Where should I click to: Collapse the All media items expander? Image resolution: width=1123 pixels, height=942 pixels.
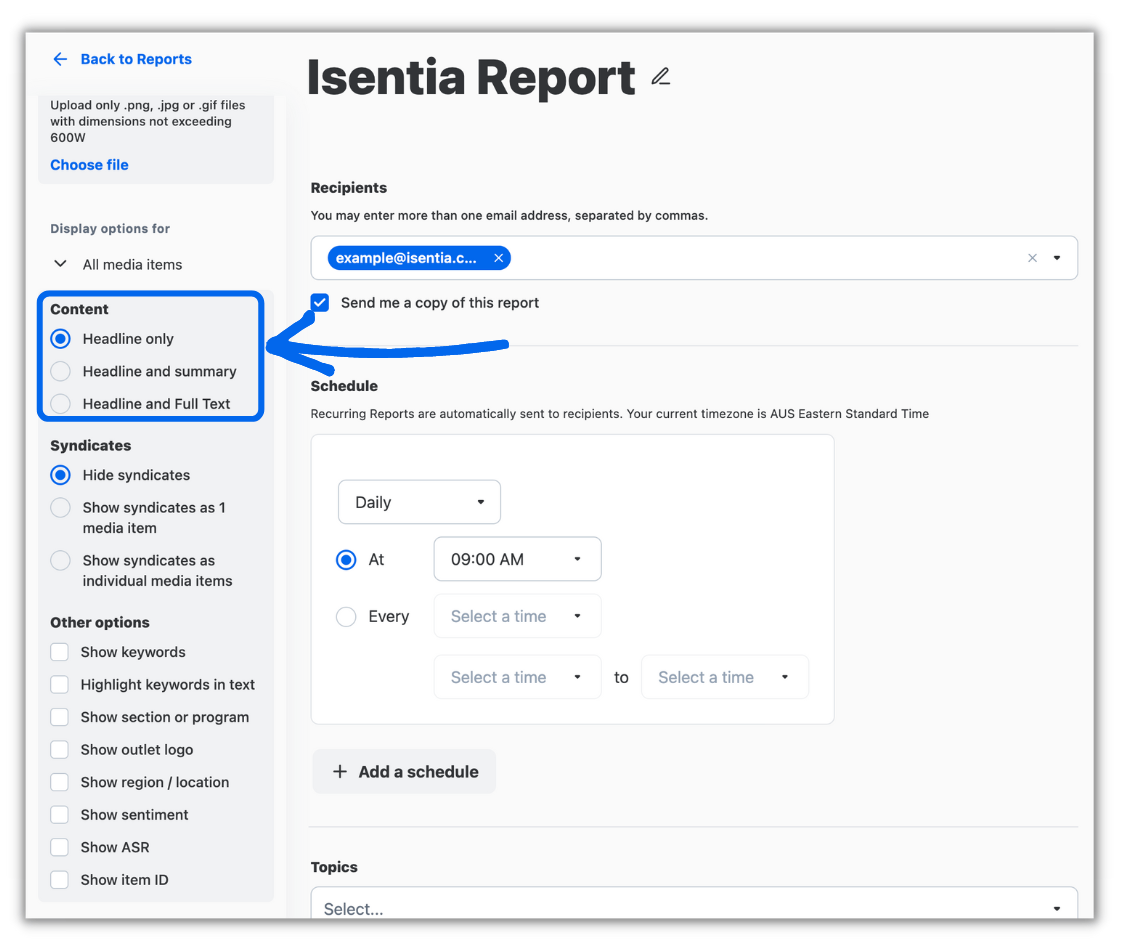tap(61, 264)
